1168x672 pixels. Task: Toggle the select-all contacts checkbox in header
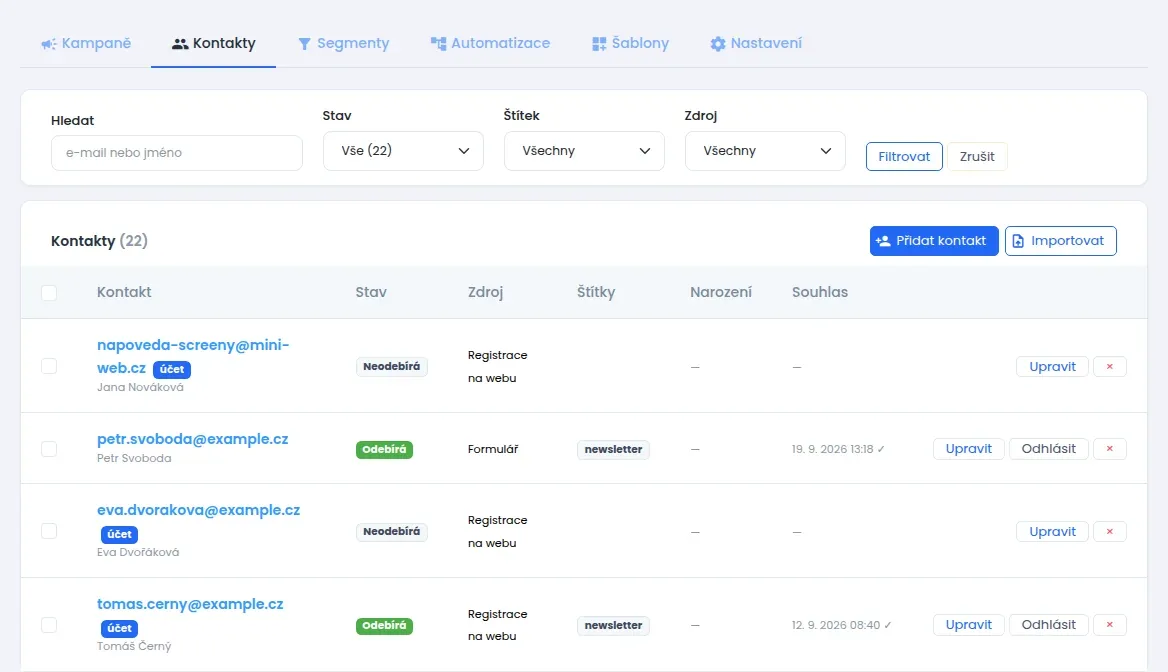point(49,293)
